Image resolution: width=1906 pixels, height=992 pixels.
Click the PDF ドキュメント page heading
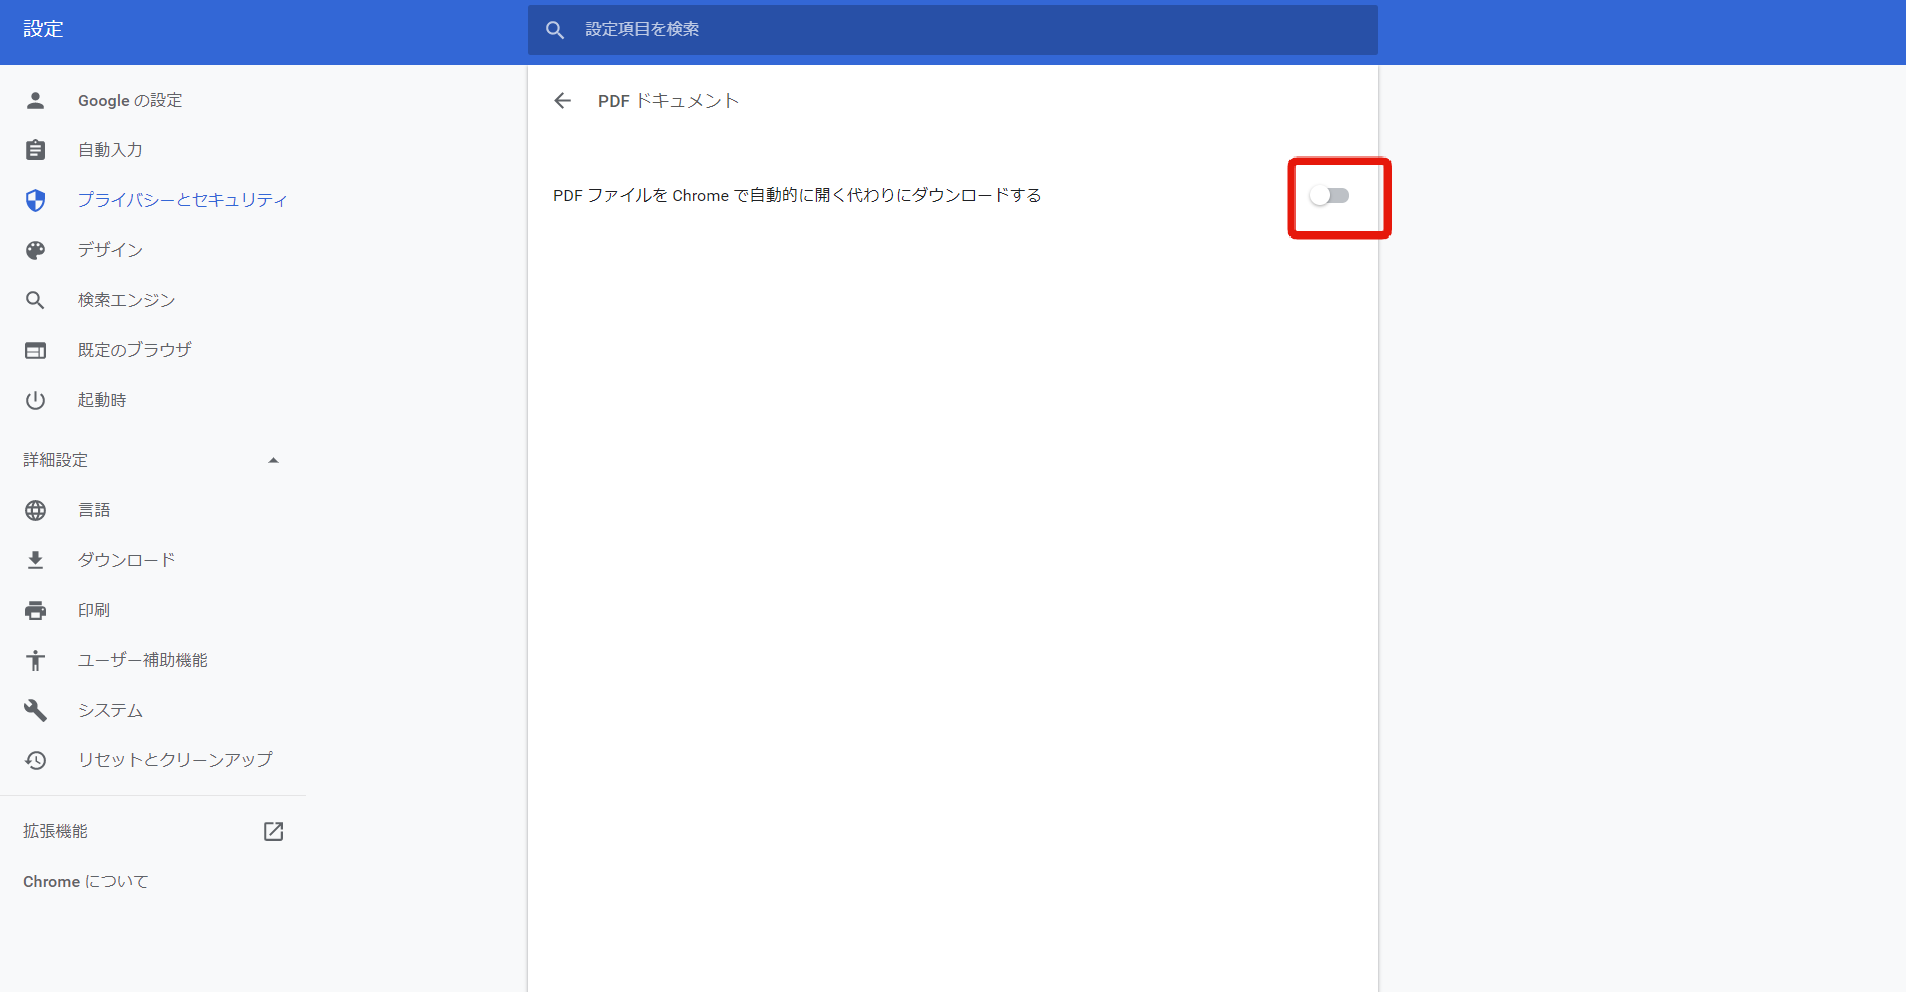(668, 101)
